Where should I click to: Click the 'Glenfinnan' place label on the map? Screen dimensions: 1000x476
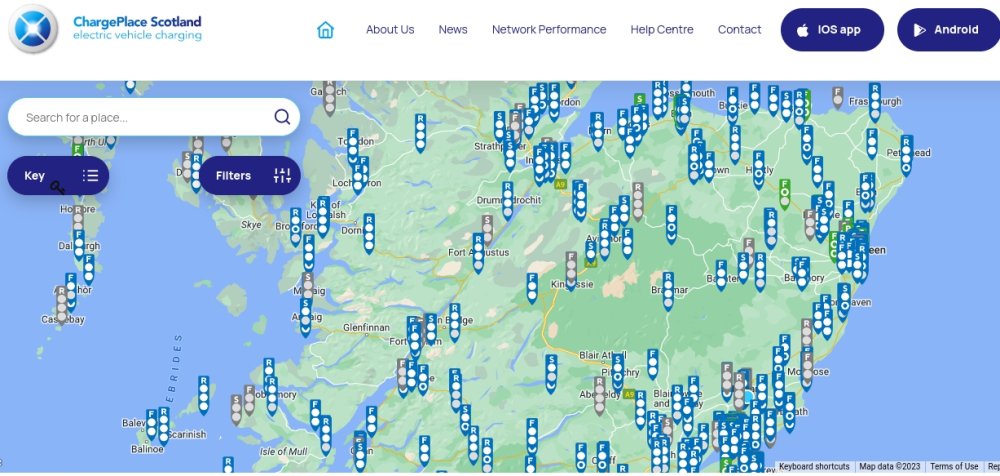(x=366, y=327)
